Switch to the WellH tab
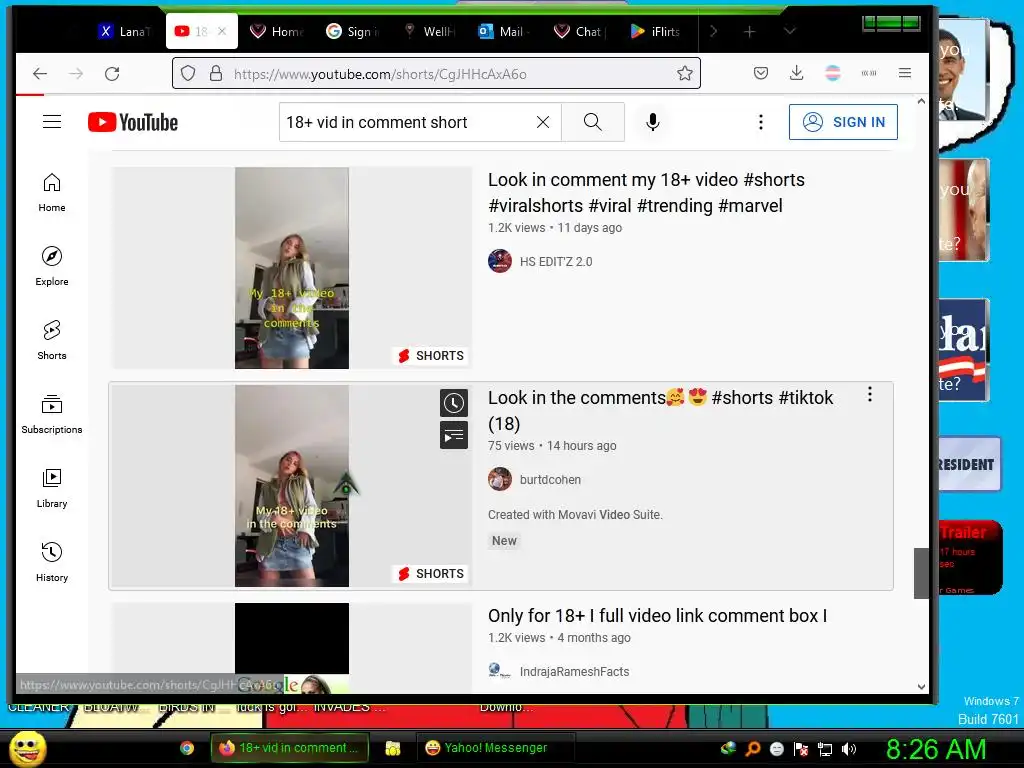This screenshot has width=1024, height=768. [430, 31]
